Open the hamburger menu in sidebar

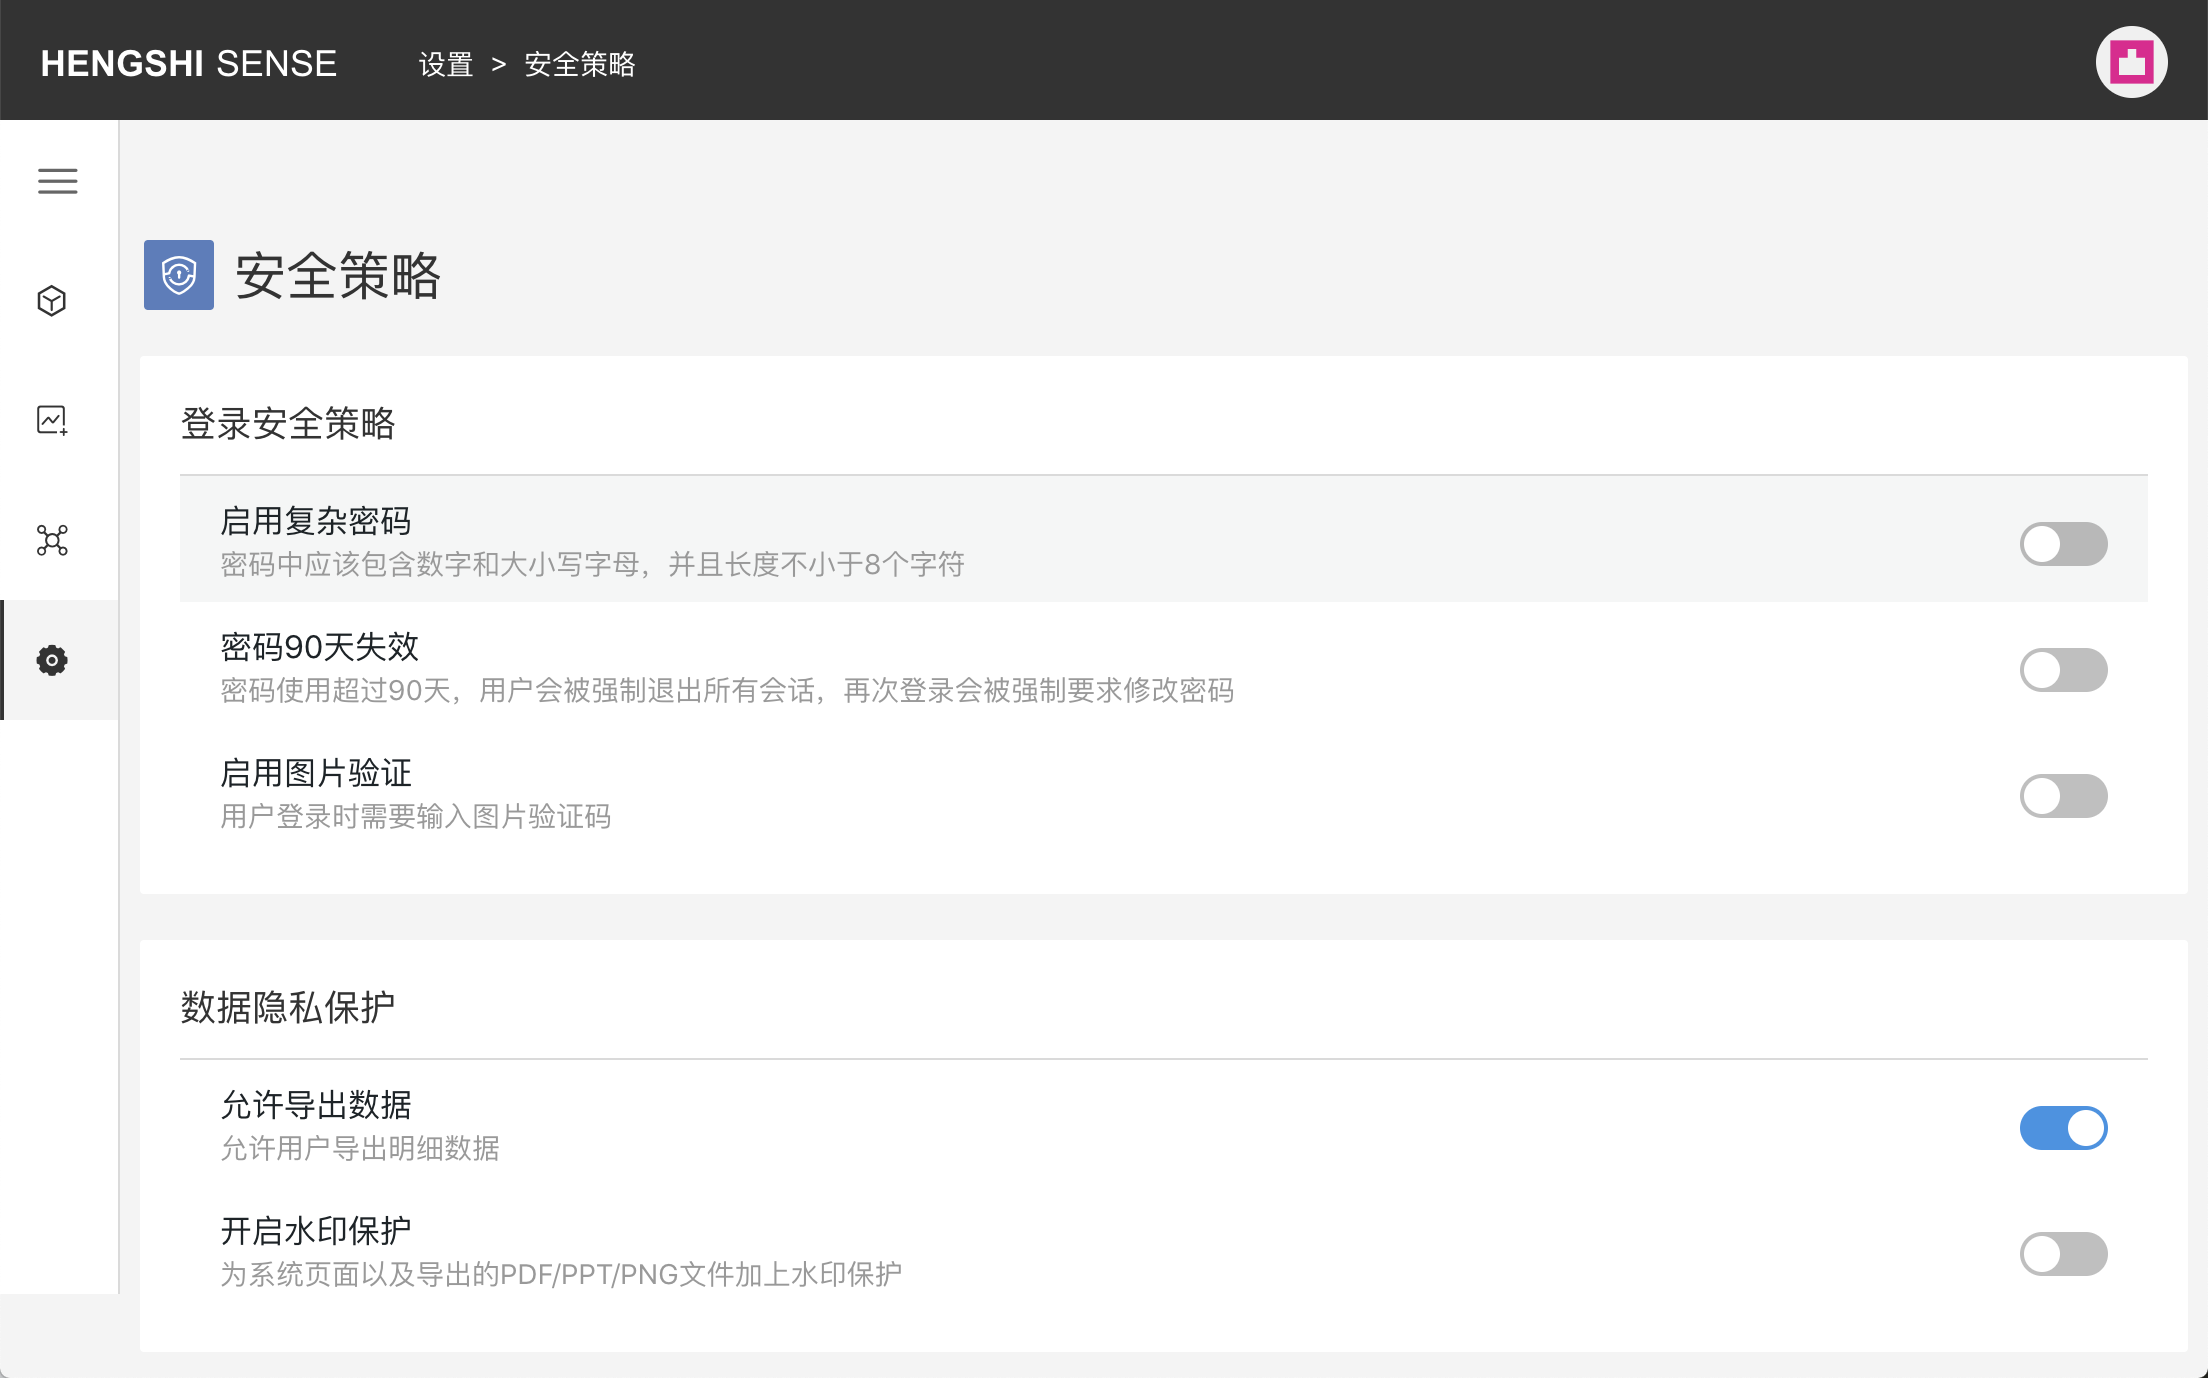click(58, 181)
